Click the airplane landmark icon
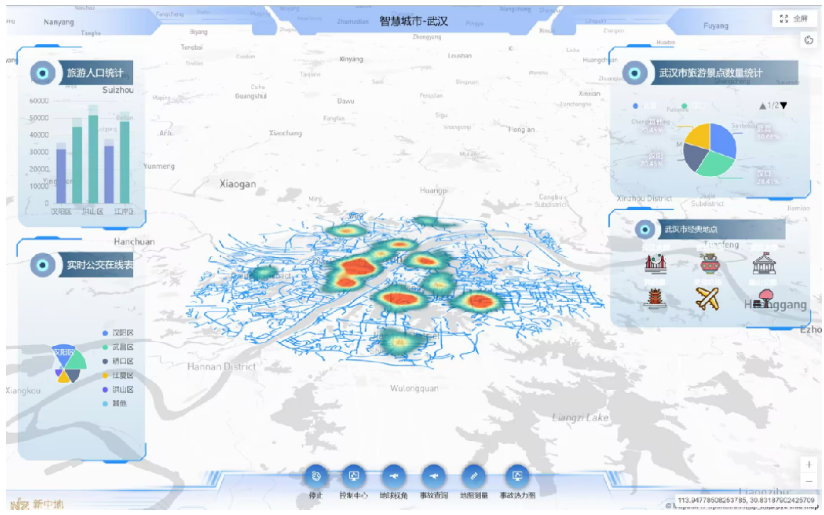The height and width of the screenshot is (515, 824). click(708, 297)
